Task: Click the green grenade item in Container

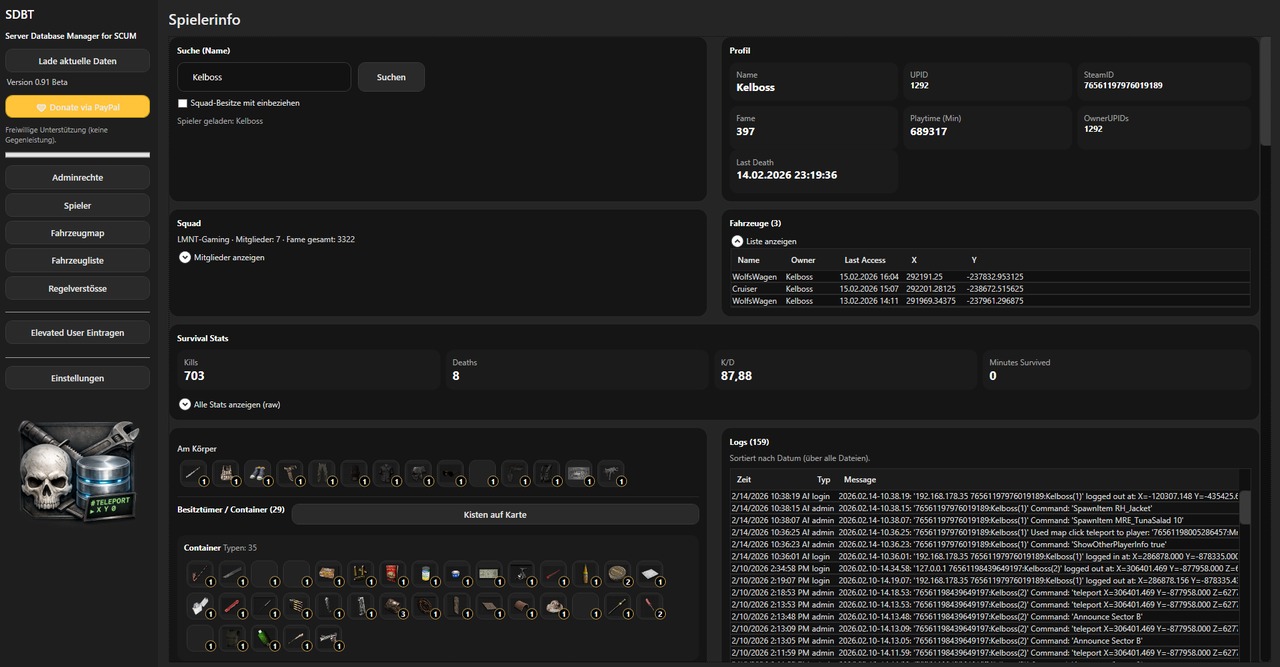Action: click(264, 638)
